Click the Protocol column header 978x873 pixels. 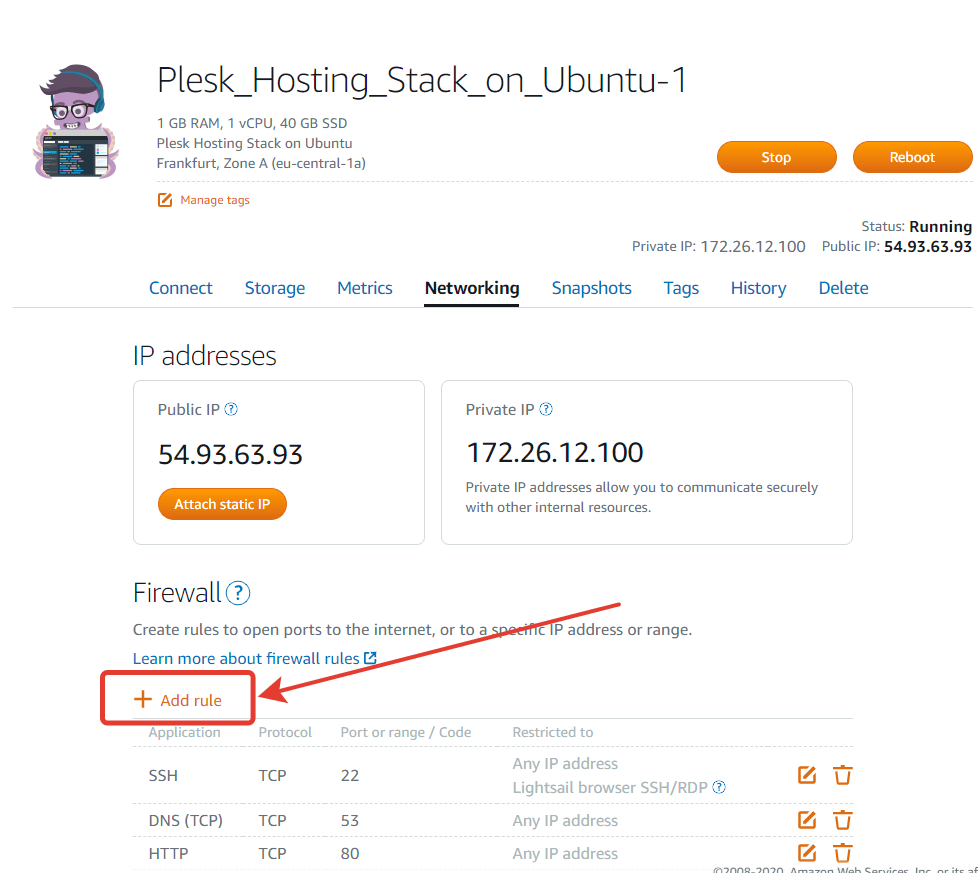(285, 732)
